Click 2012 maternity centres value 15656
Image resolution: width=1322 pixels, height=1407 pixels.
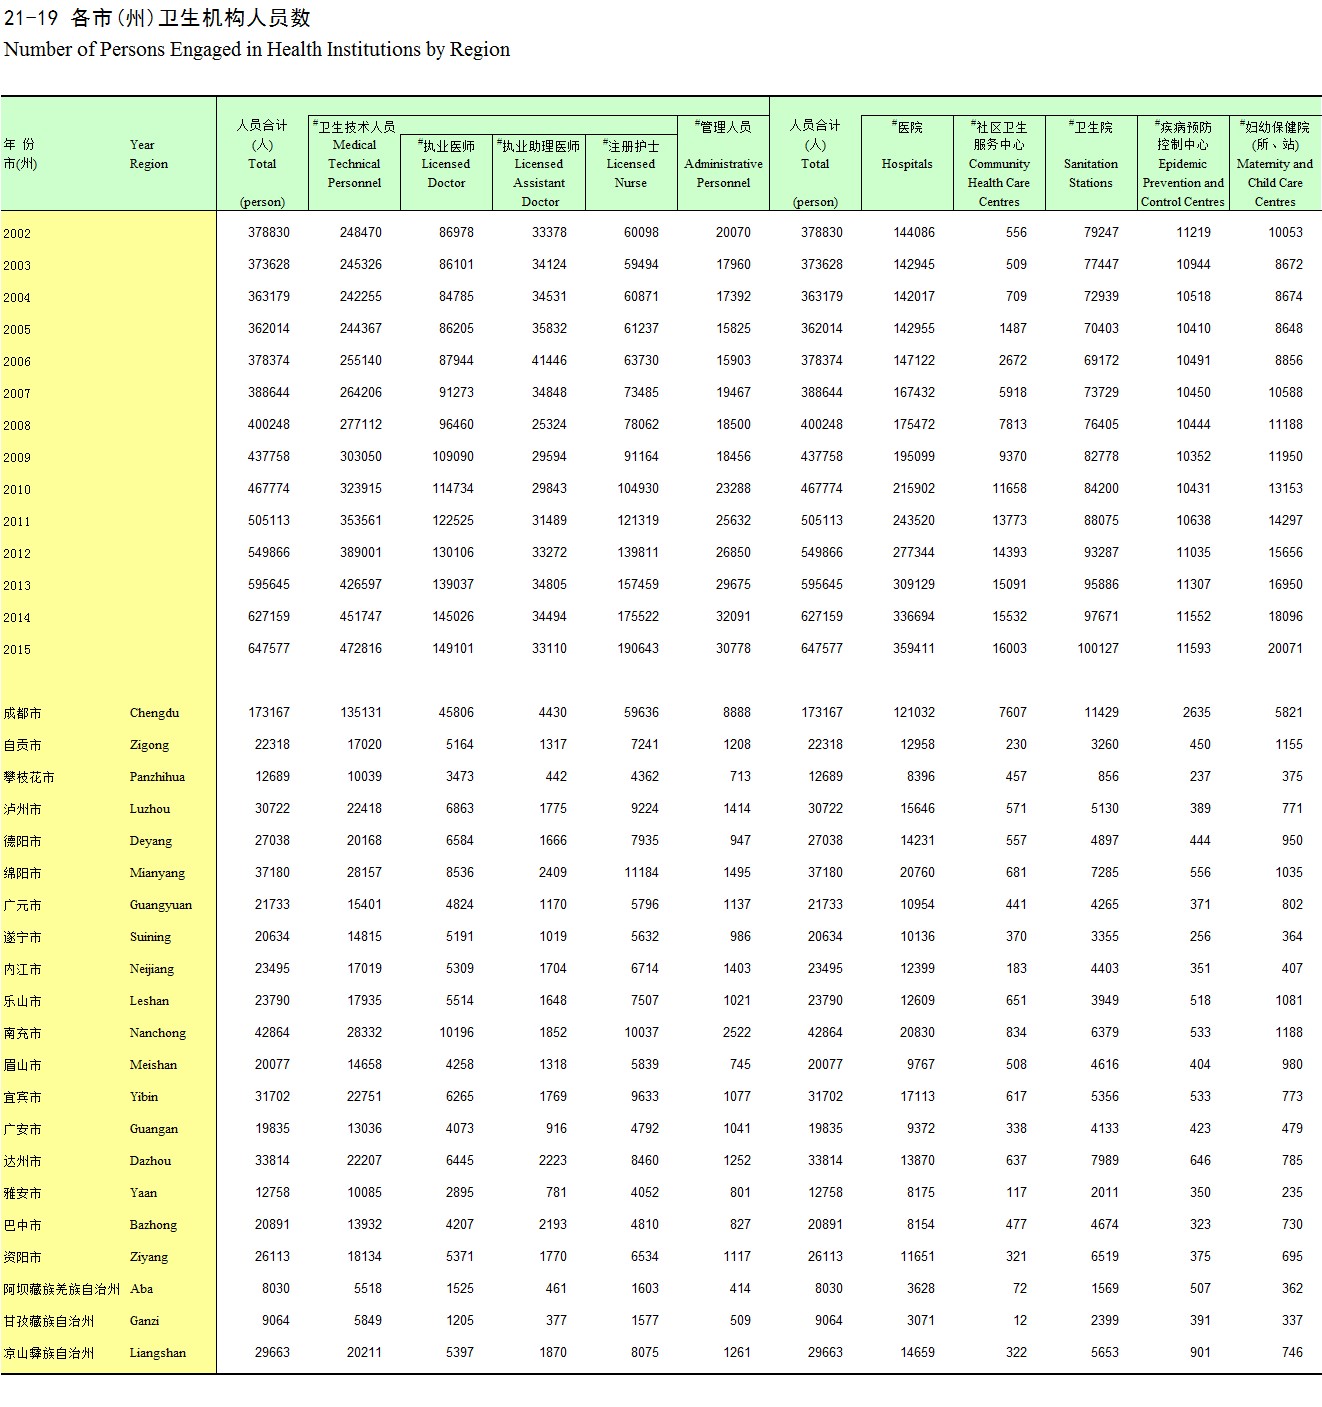(1286, 553)
